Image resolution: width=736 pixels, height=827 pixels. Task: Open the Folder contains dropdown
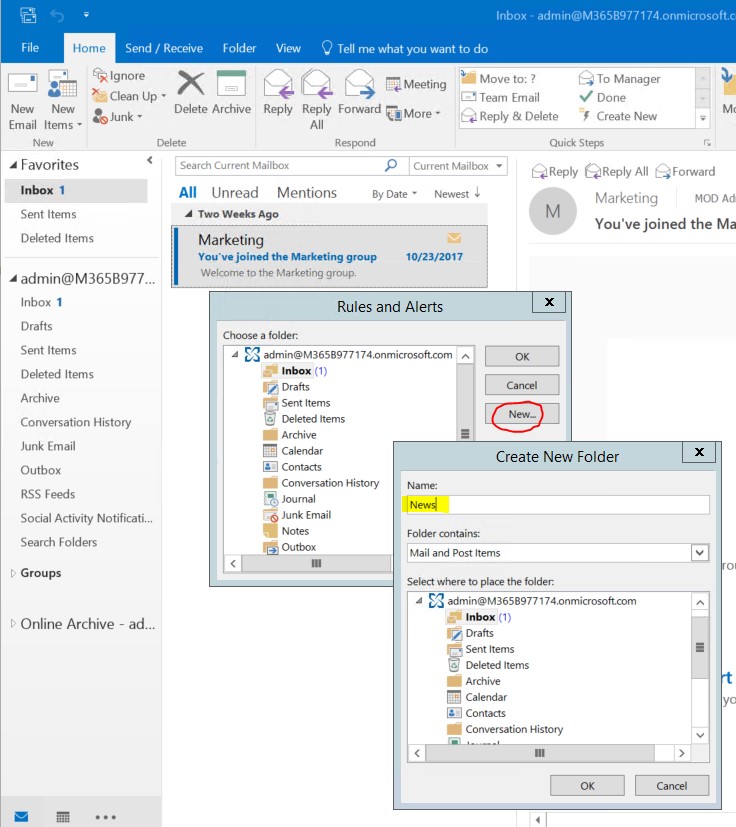[x=699, y=553]
